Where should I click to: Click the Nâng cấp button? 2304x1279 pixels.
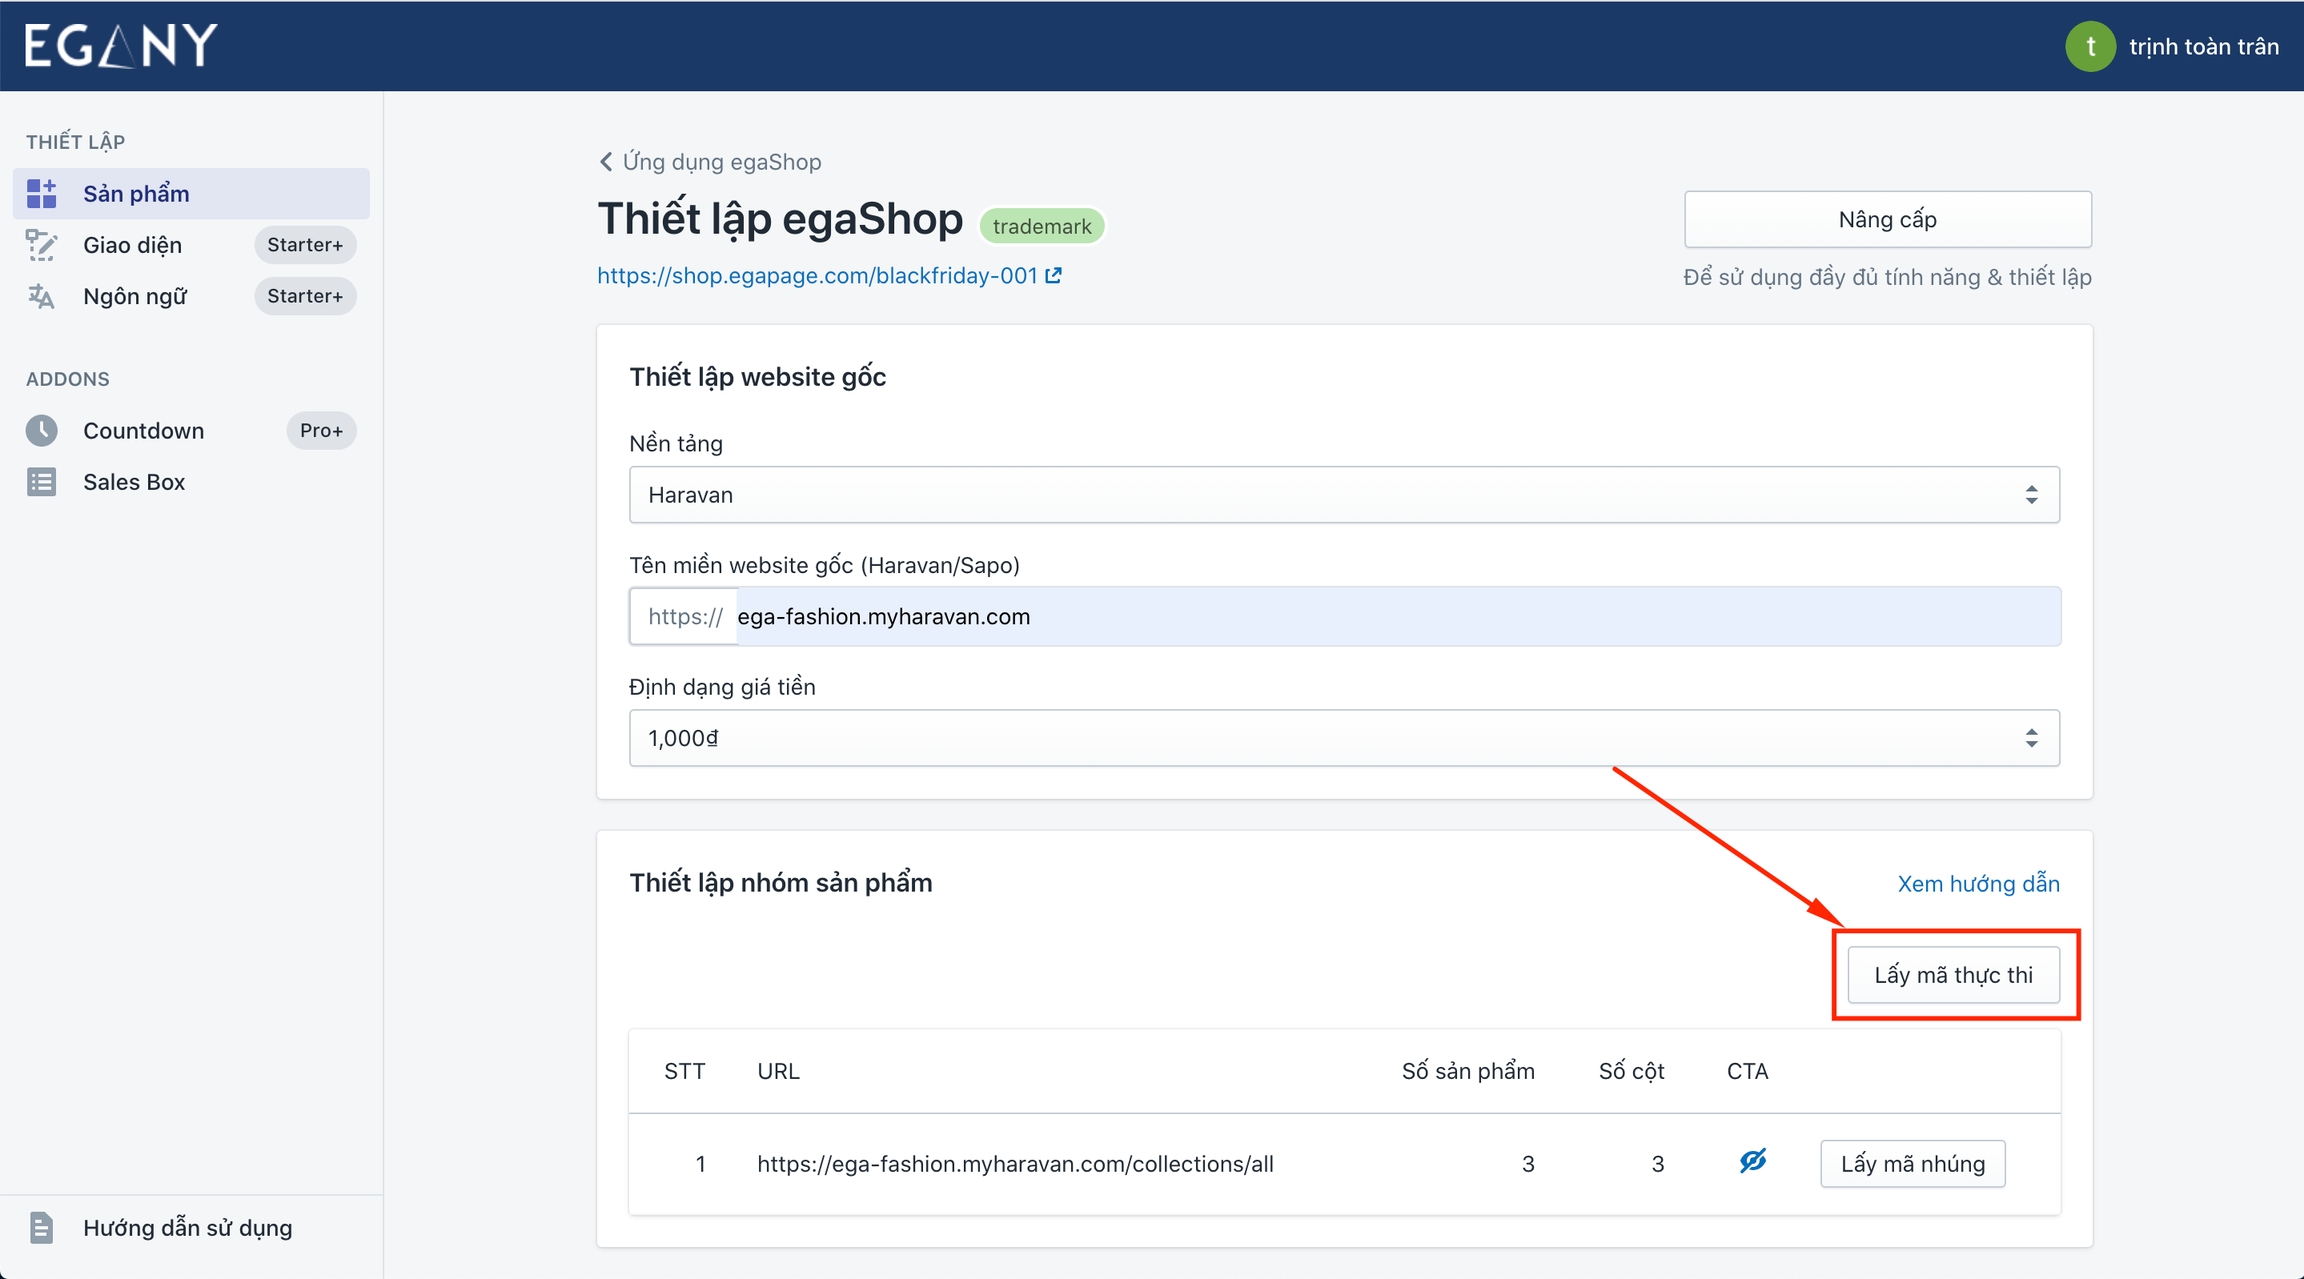point(1887,220)
